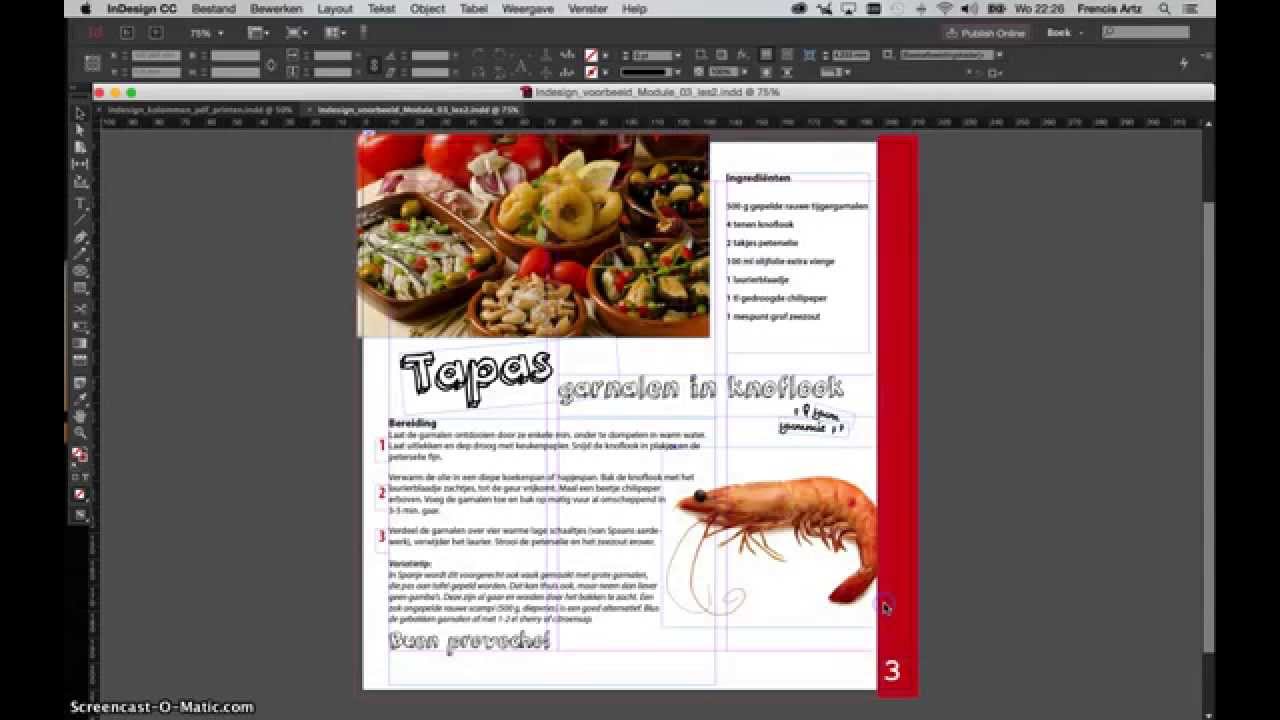Screen dimensions: 1280x720
Task: Open the opacity percentage dropdown arrow
Action: click(x=743, y=72)
